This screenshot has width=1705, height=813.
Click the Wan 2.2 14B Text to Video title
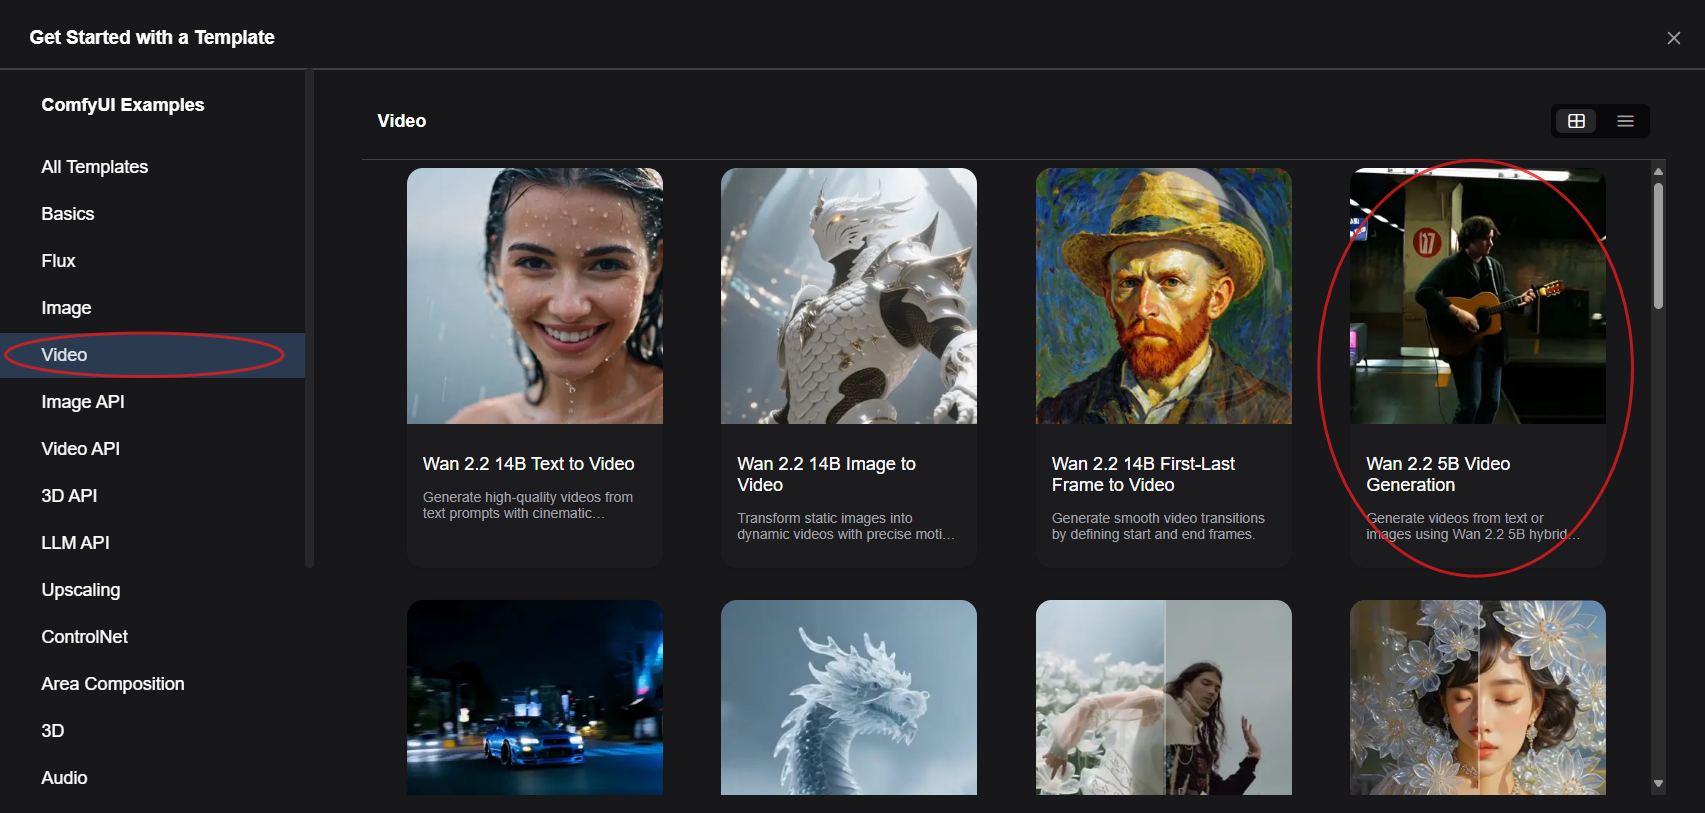[528, 464]
